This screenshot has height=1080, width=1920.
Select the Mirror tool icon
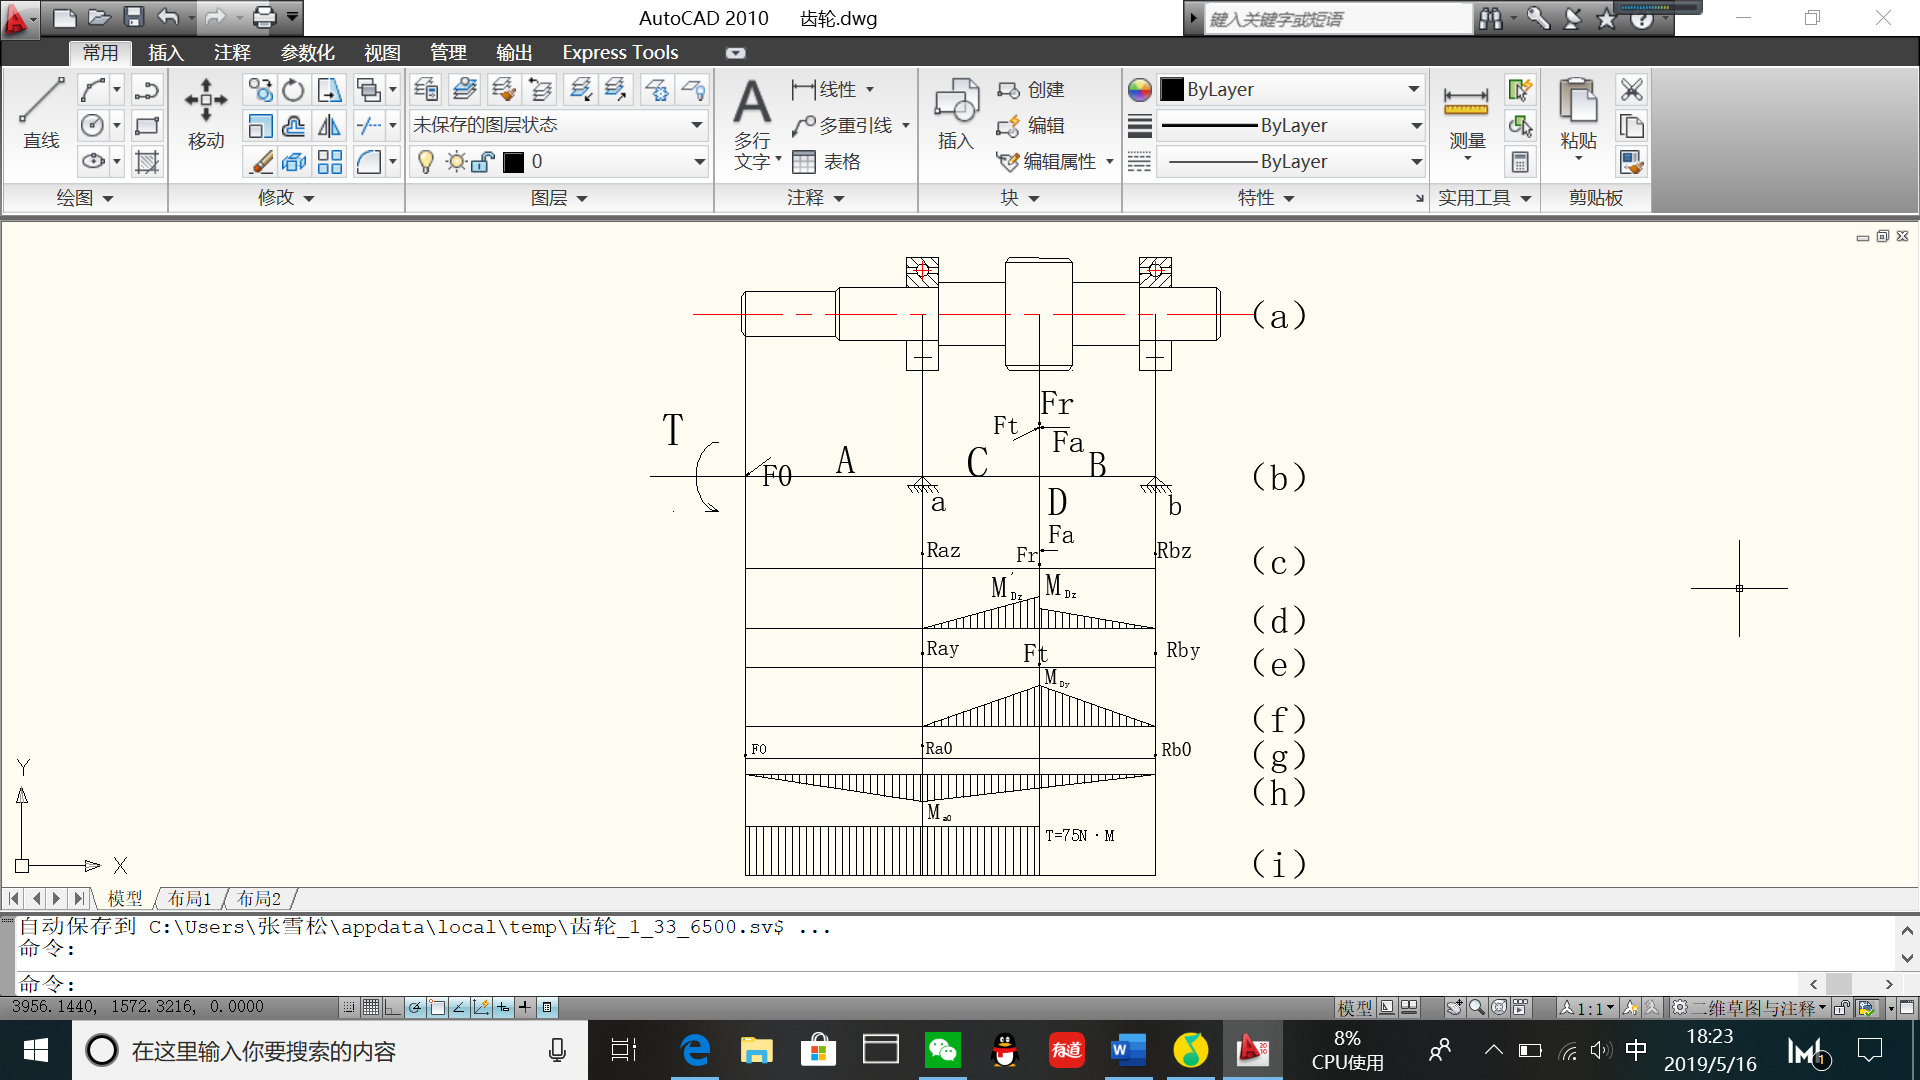click(329, 126)
